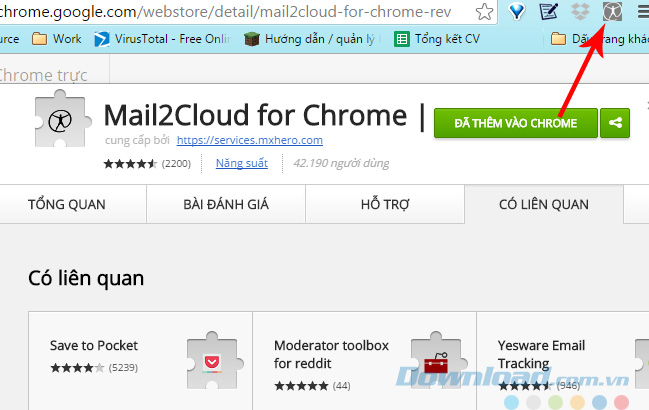This screenshot has height=410, width=649.
Task: Select the CÓ LIÊN QUAN tab
Action: point(543,204)
